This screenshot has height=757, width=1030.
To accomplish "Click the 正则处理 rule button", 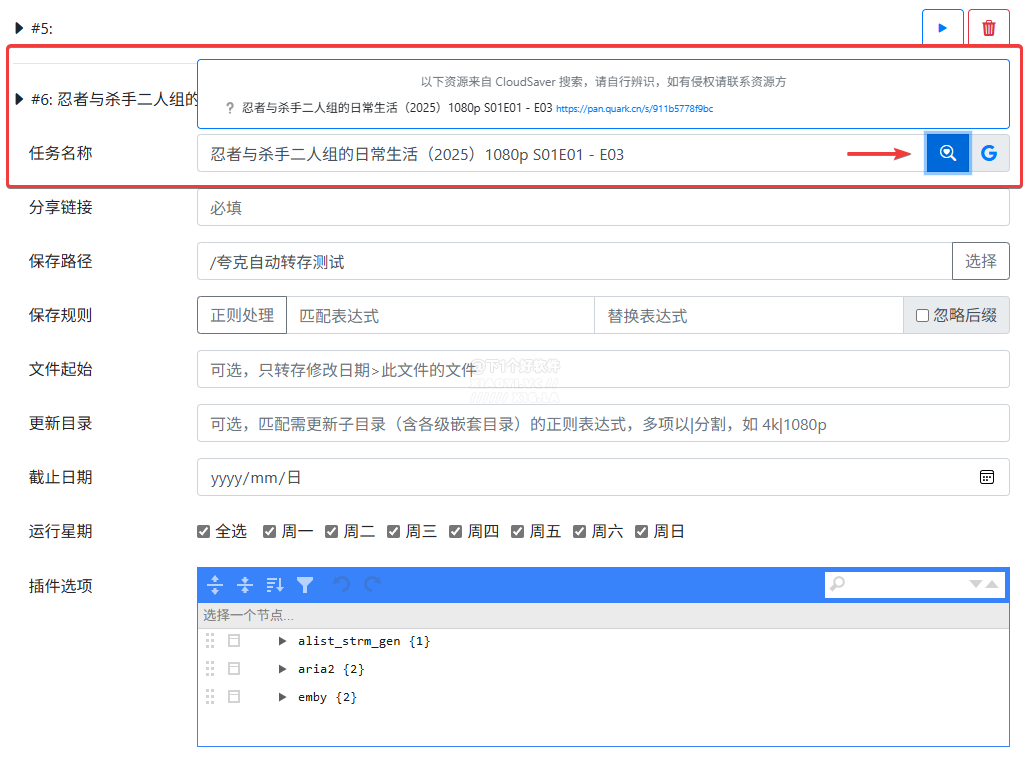I will 242,315.
